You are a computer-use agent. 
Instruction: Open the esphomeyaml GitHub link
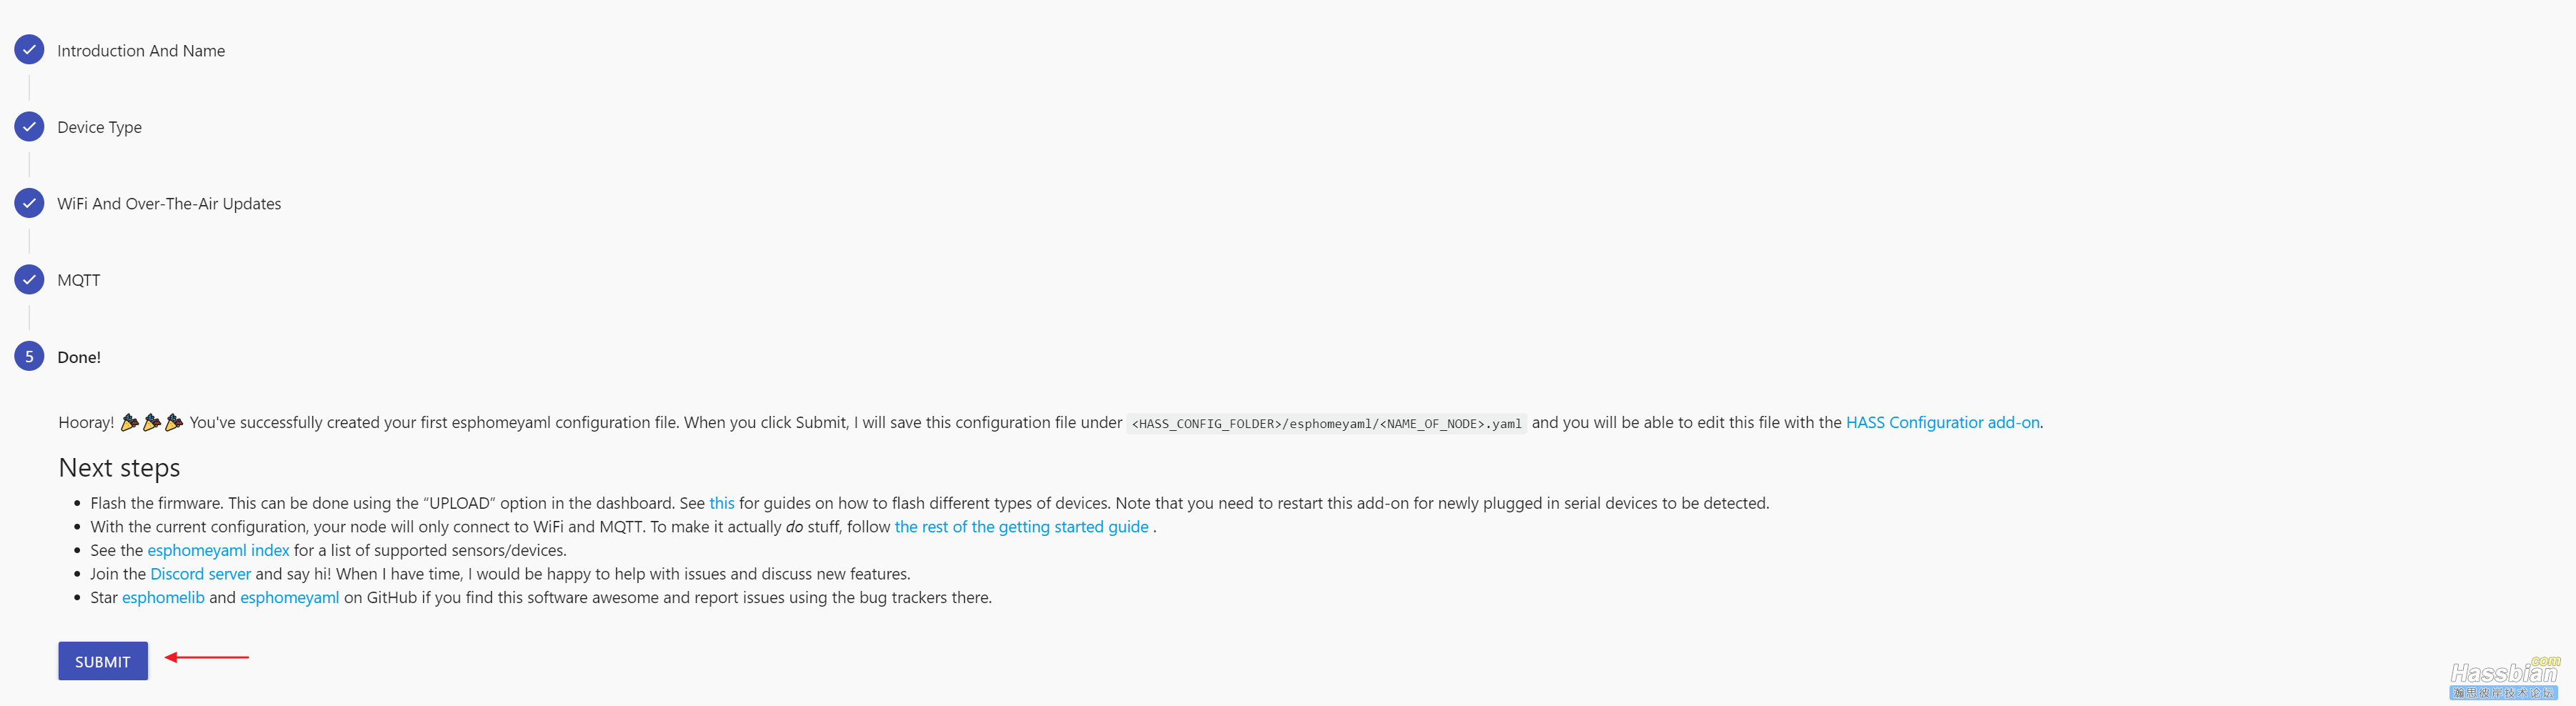pyautogui.click(x=289, y=598)
